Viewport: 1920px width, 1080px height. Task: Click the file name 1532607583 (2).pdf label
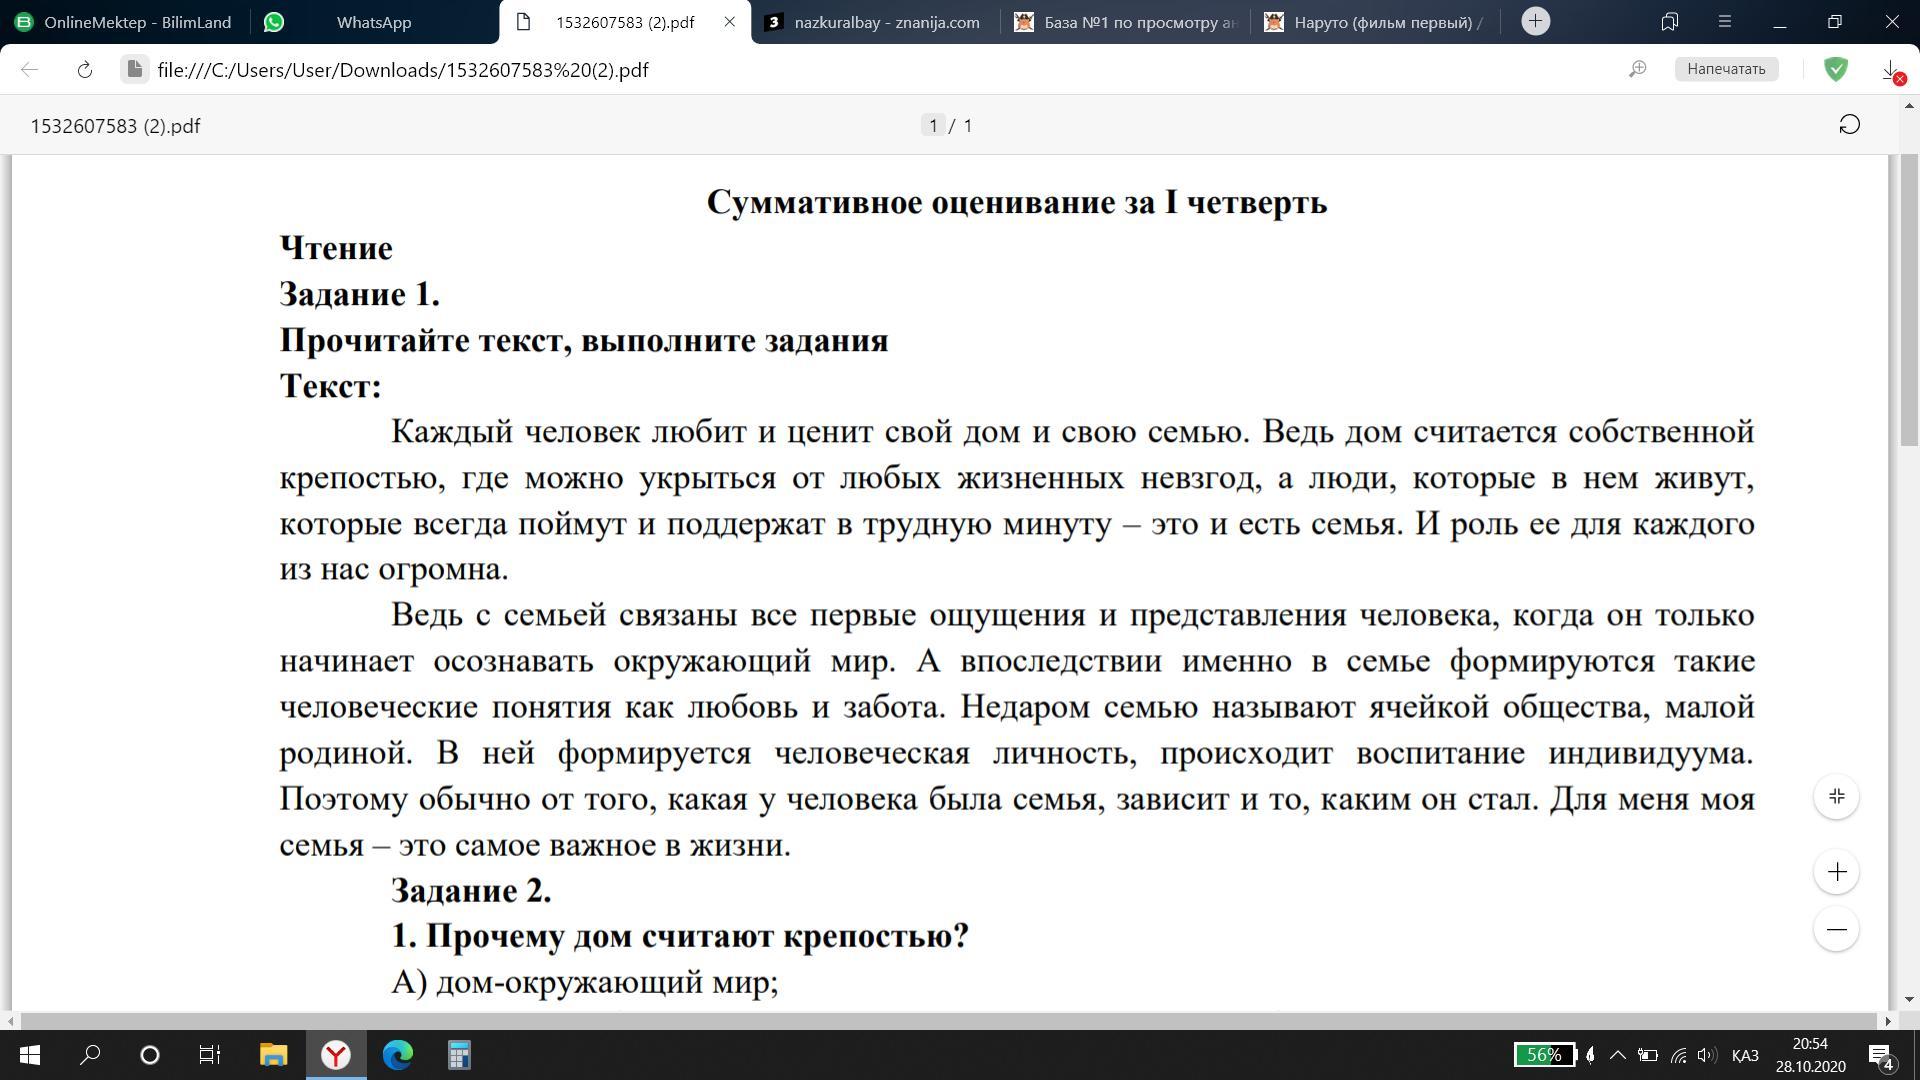tap(115, 126)
